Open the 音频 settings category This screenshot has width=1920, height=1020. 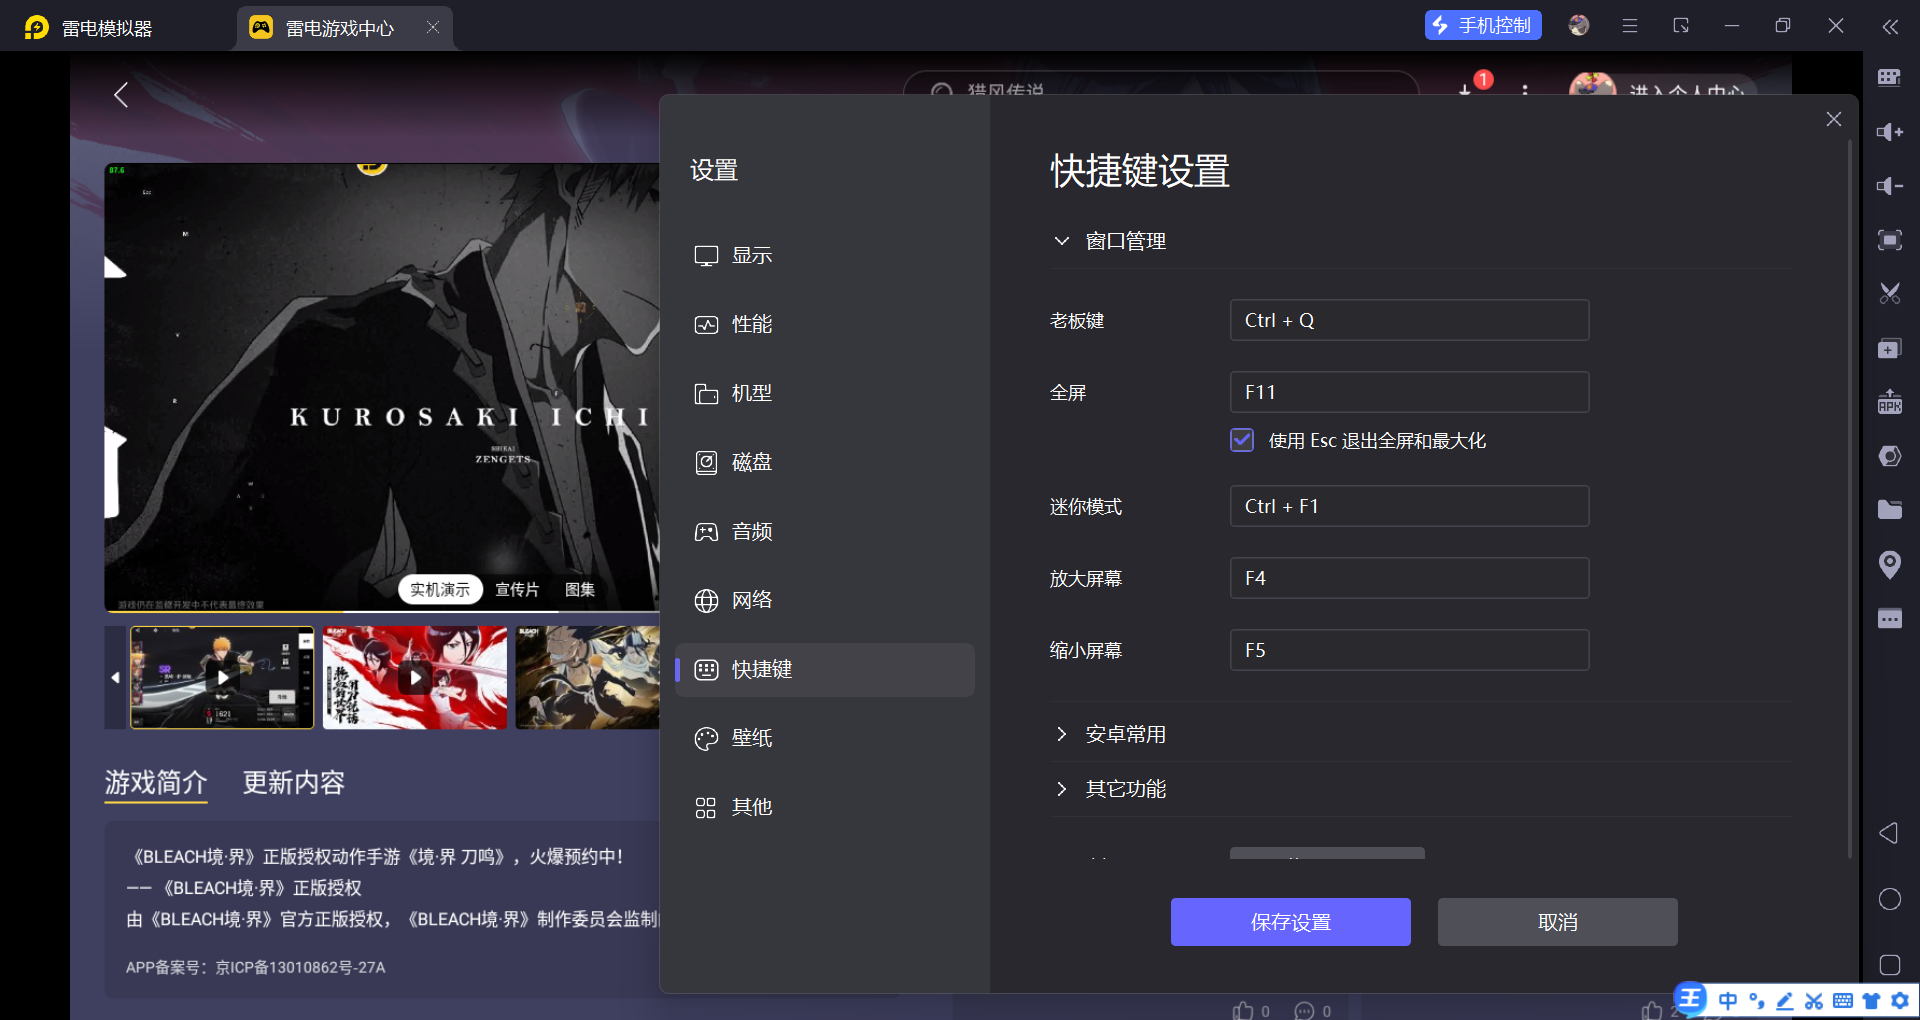click(825, 531)
